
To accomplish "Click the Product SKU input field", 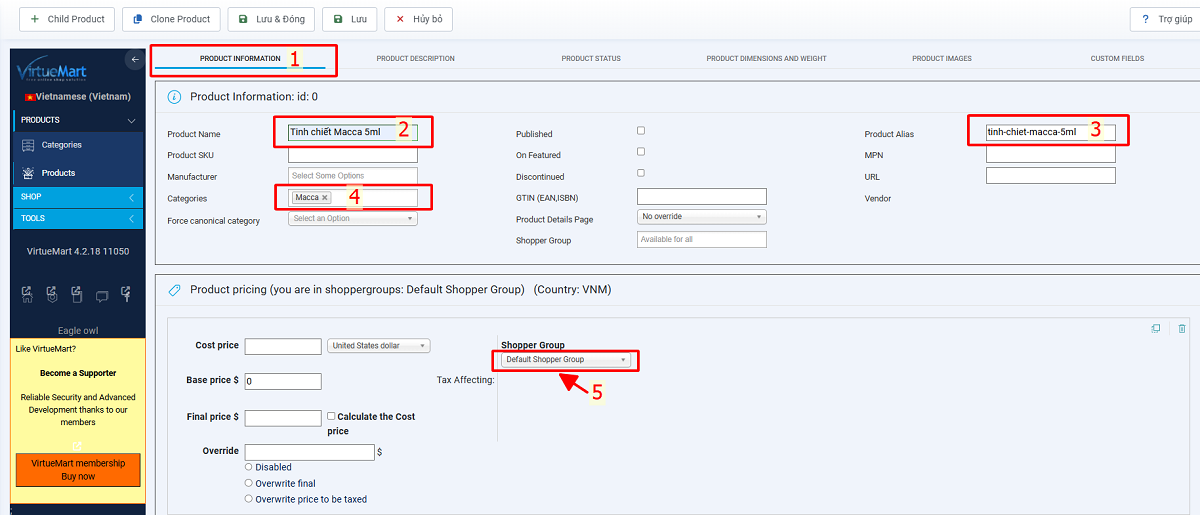I will (x=352, y=155).
